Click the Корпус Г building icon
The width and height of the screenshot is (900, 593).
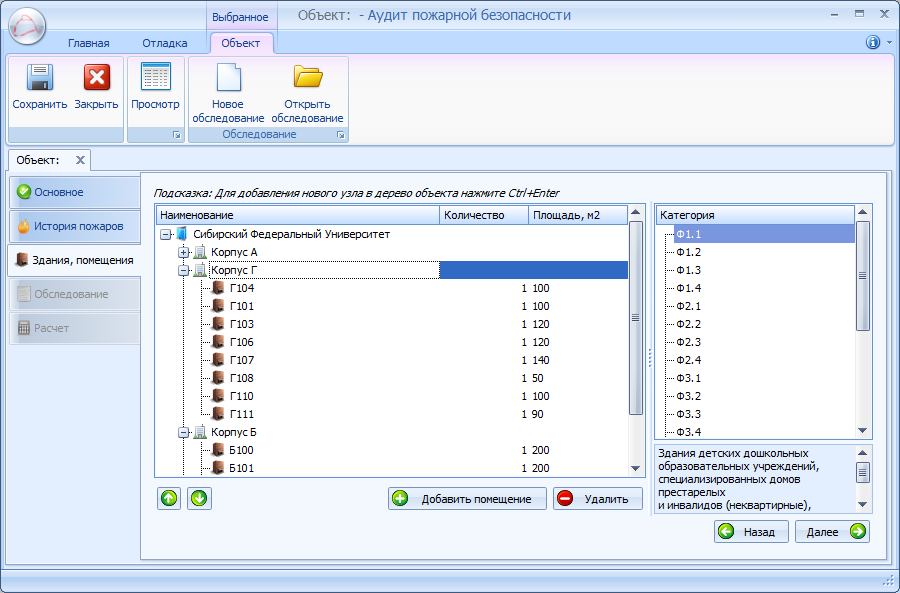point(200,270)
